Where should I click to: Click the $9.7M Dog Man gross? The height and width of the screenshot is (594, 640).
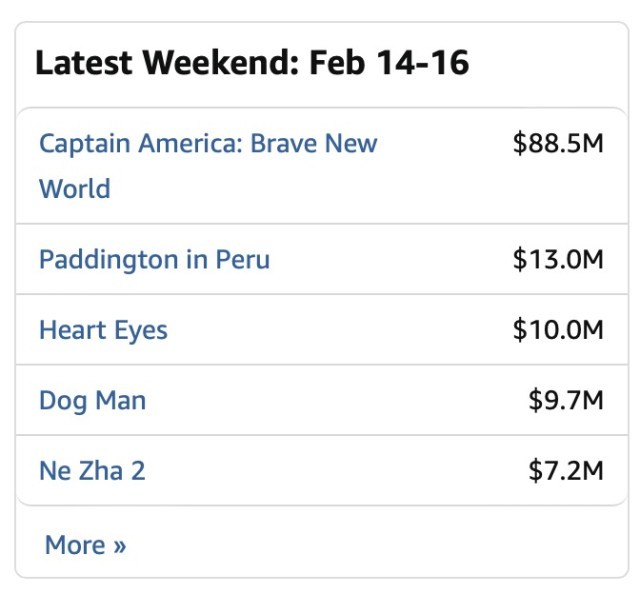pyautogui.click(x=566, y=401)
